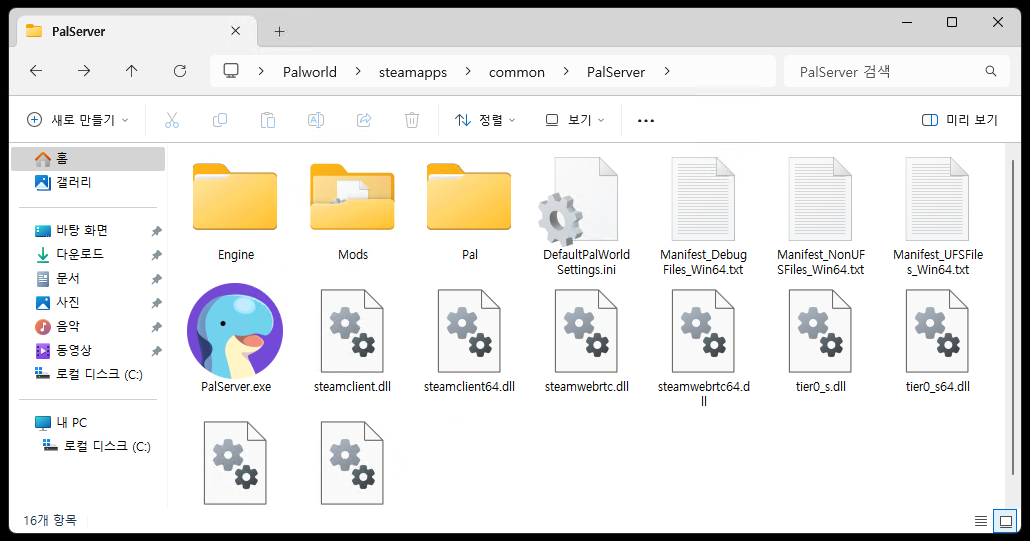The height and width of the screenshot is (541, 1030).
Task: Select steamclient.dll file
Action: 352,341
